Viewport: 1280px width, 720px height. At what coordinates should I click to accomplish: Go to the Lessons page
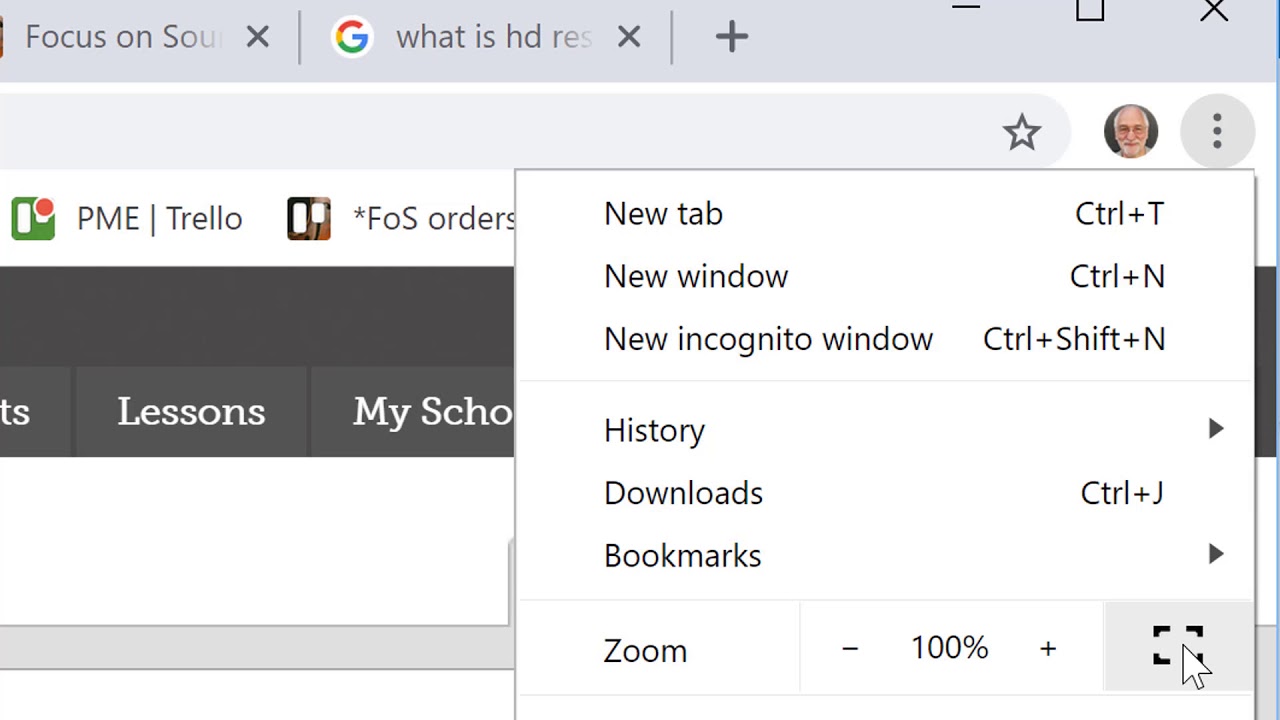point(191,412)
